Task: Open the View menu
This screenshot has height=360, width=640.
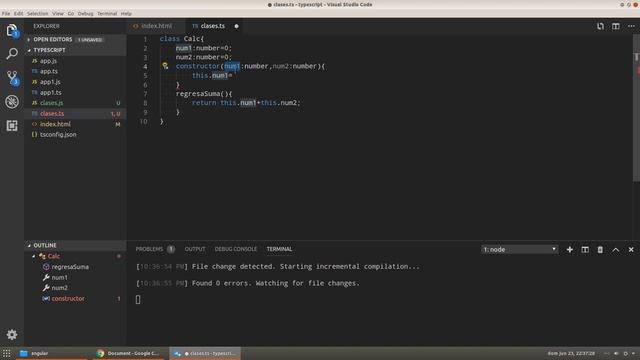Action: click(x=58, y=13)
